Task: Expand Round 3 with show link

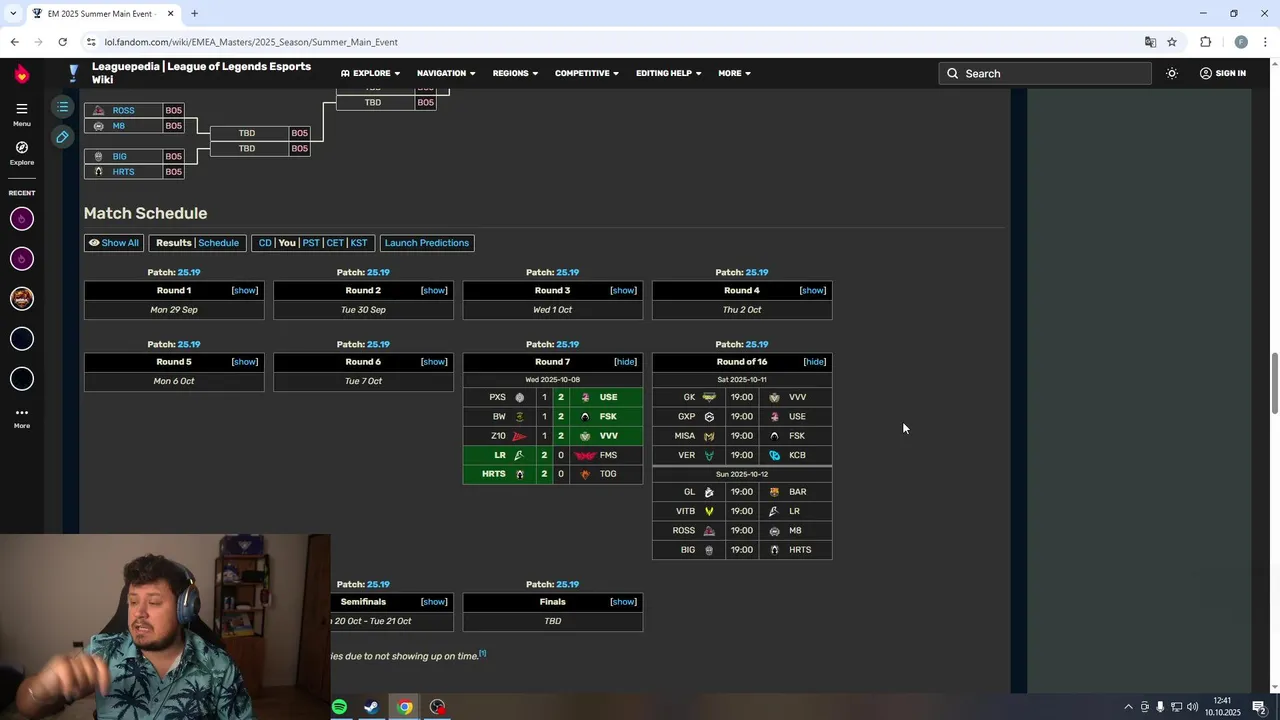Action: click(x=623, y=290)
